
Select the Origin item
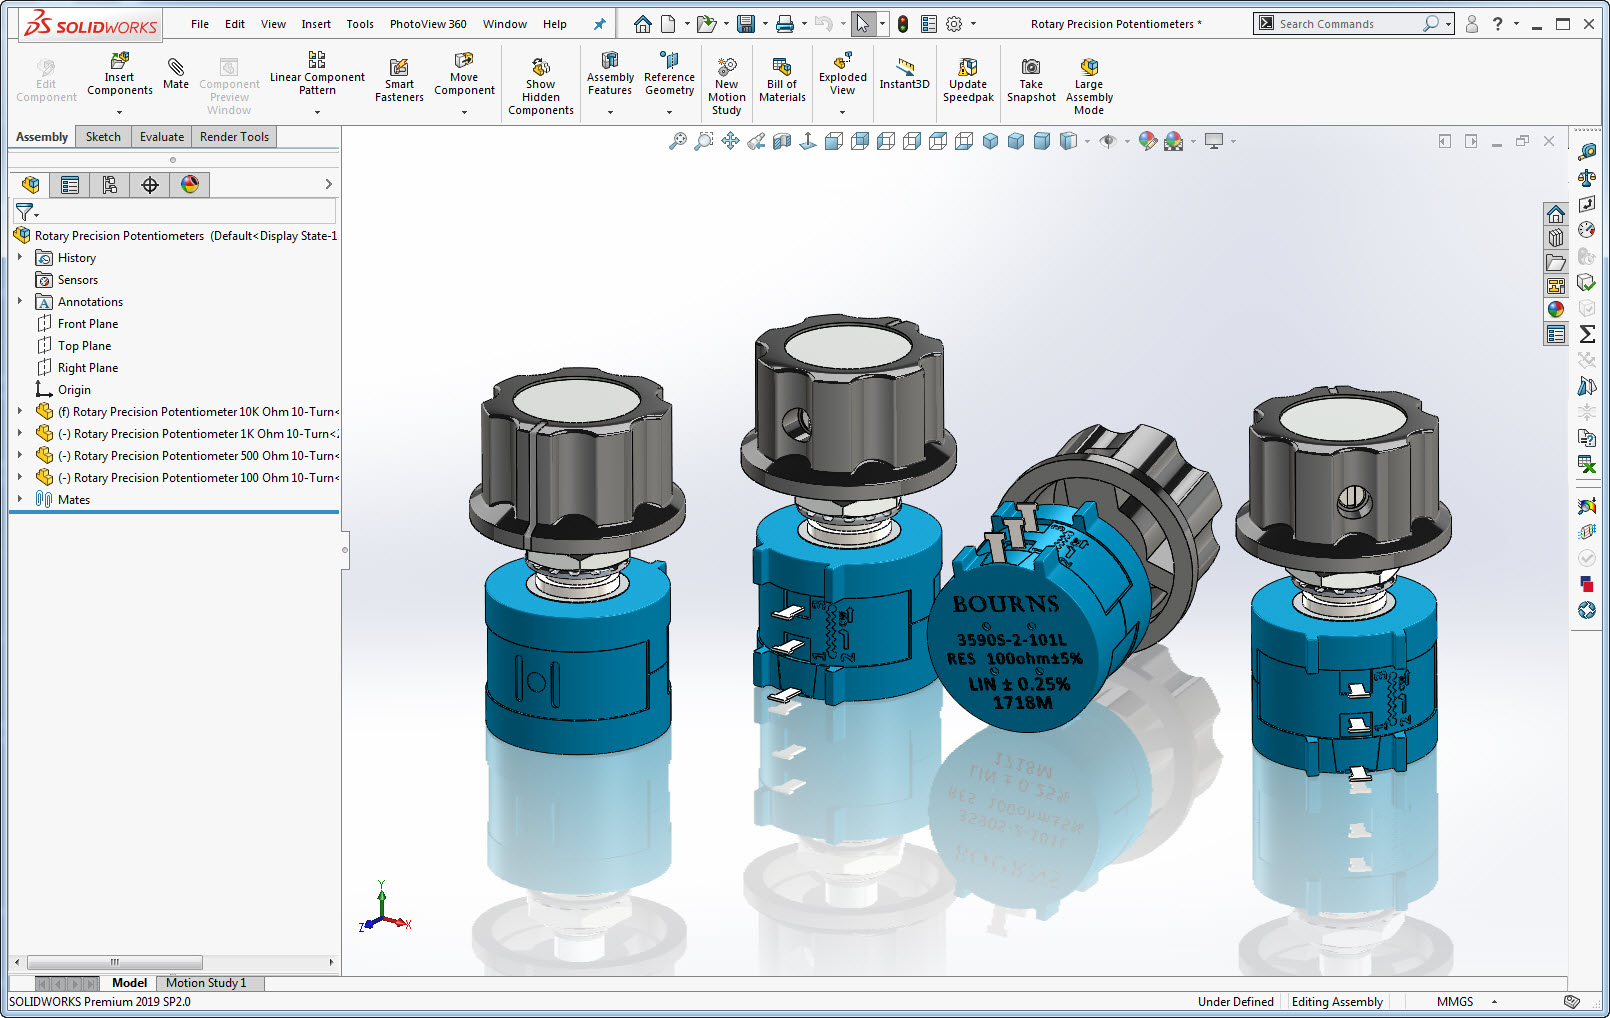[x=74, y=390]
